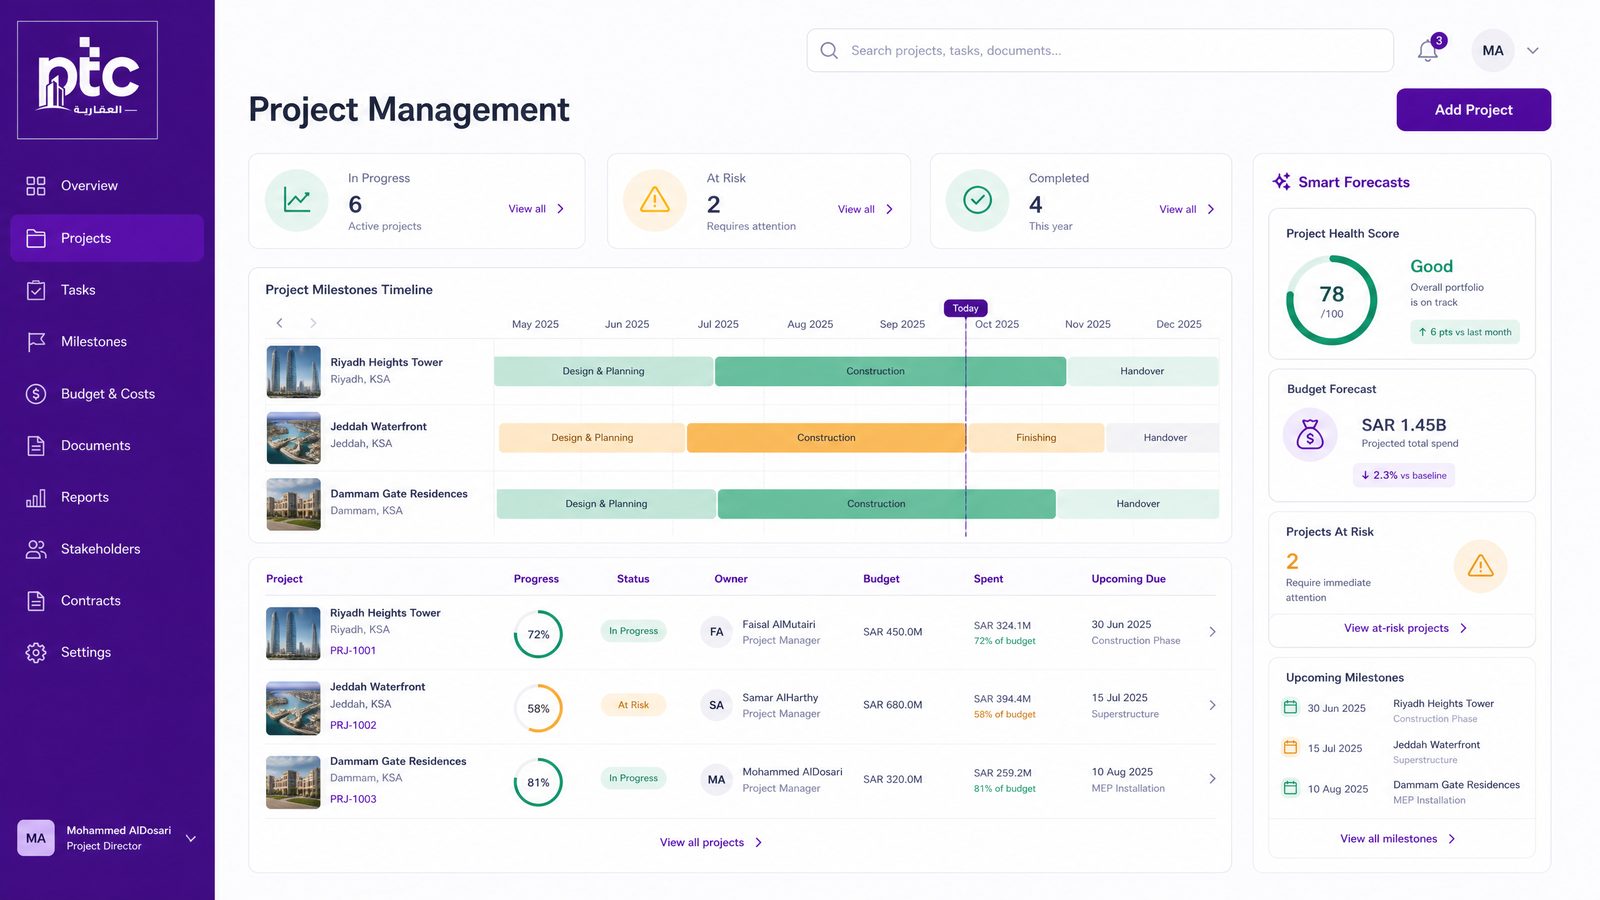Viewport: 1600px width, 900px height.
Task: Click the Budget Forecast money bag icon
Action: point(1310,434)
